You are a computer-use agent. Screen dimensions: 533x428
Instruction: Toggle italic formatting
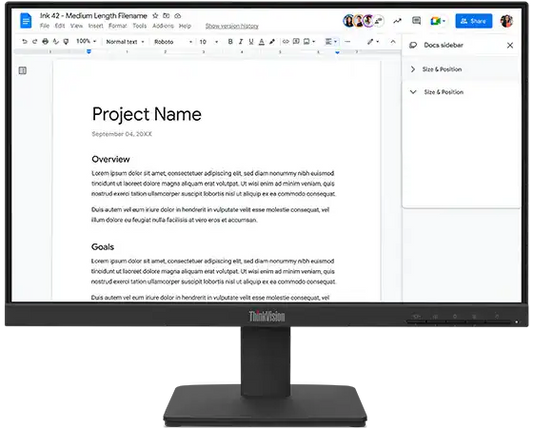pyautogui.click(x=241, y=41)
